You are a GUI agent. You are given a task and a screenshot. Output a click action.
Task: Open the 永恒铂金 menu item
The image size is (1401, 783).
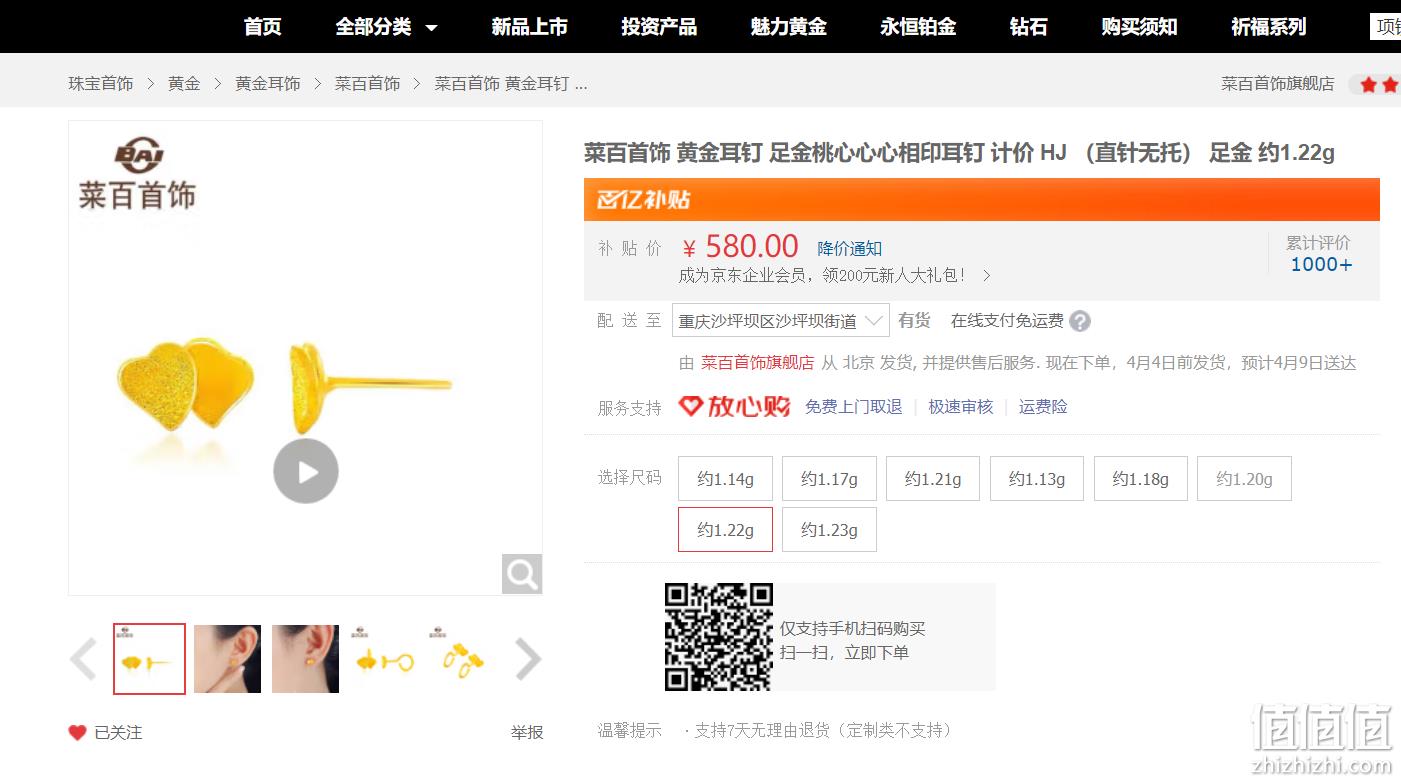tap(918, 27)
